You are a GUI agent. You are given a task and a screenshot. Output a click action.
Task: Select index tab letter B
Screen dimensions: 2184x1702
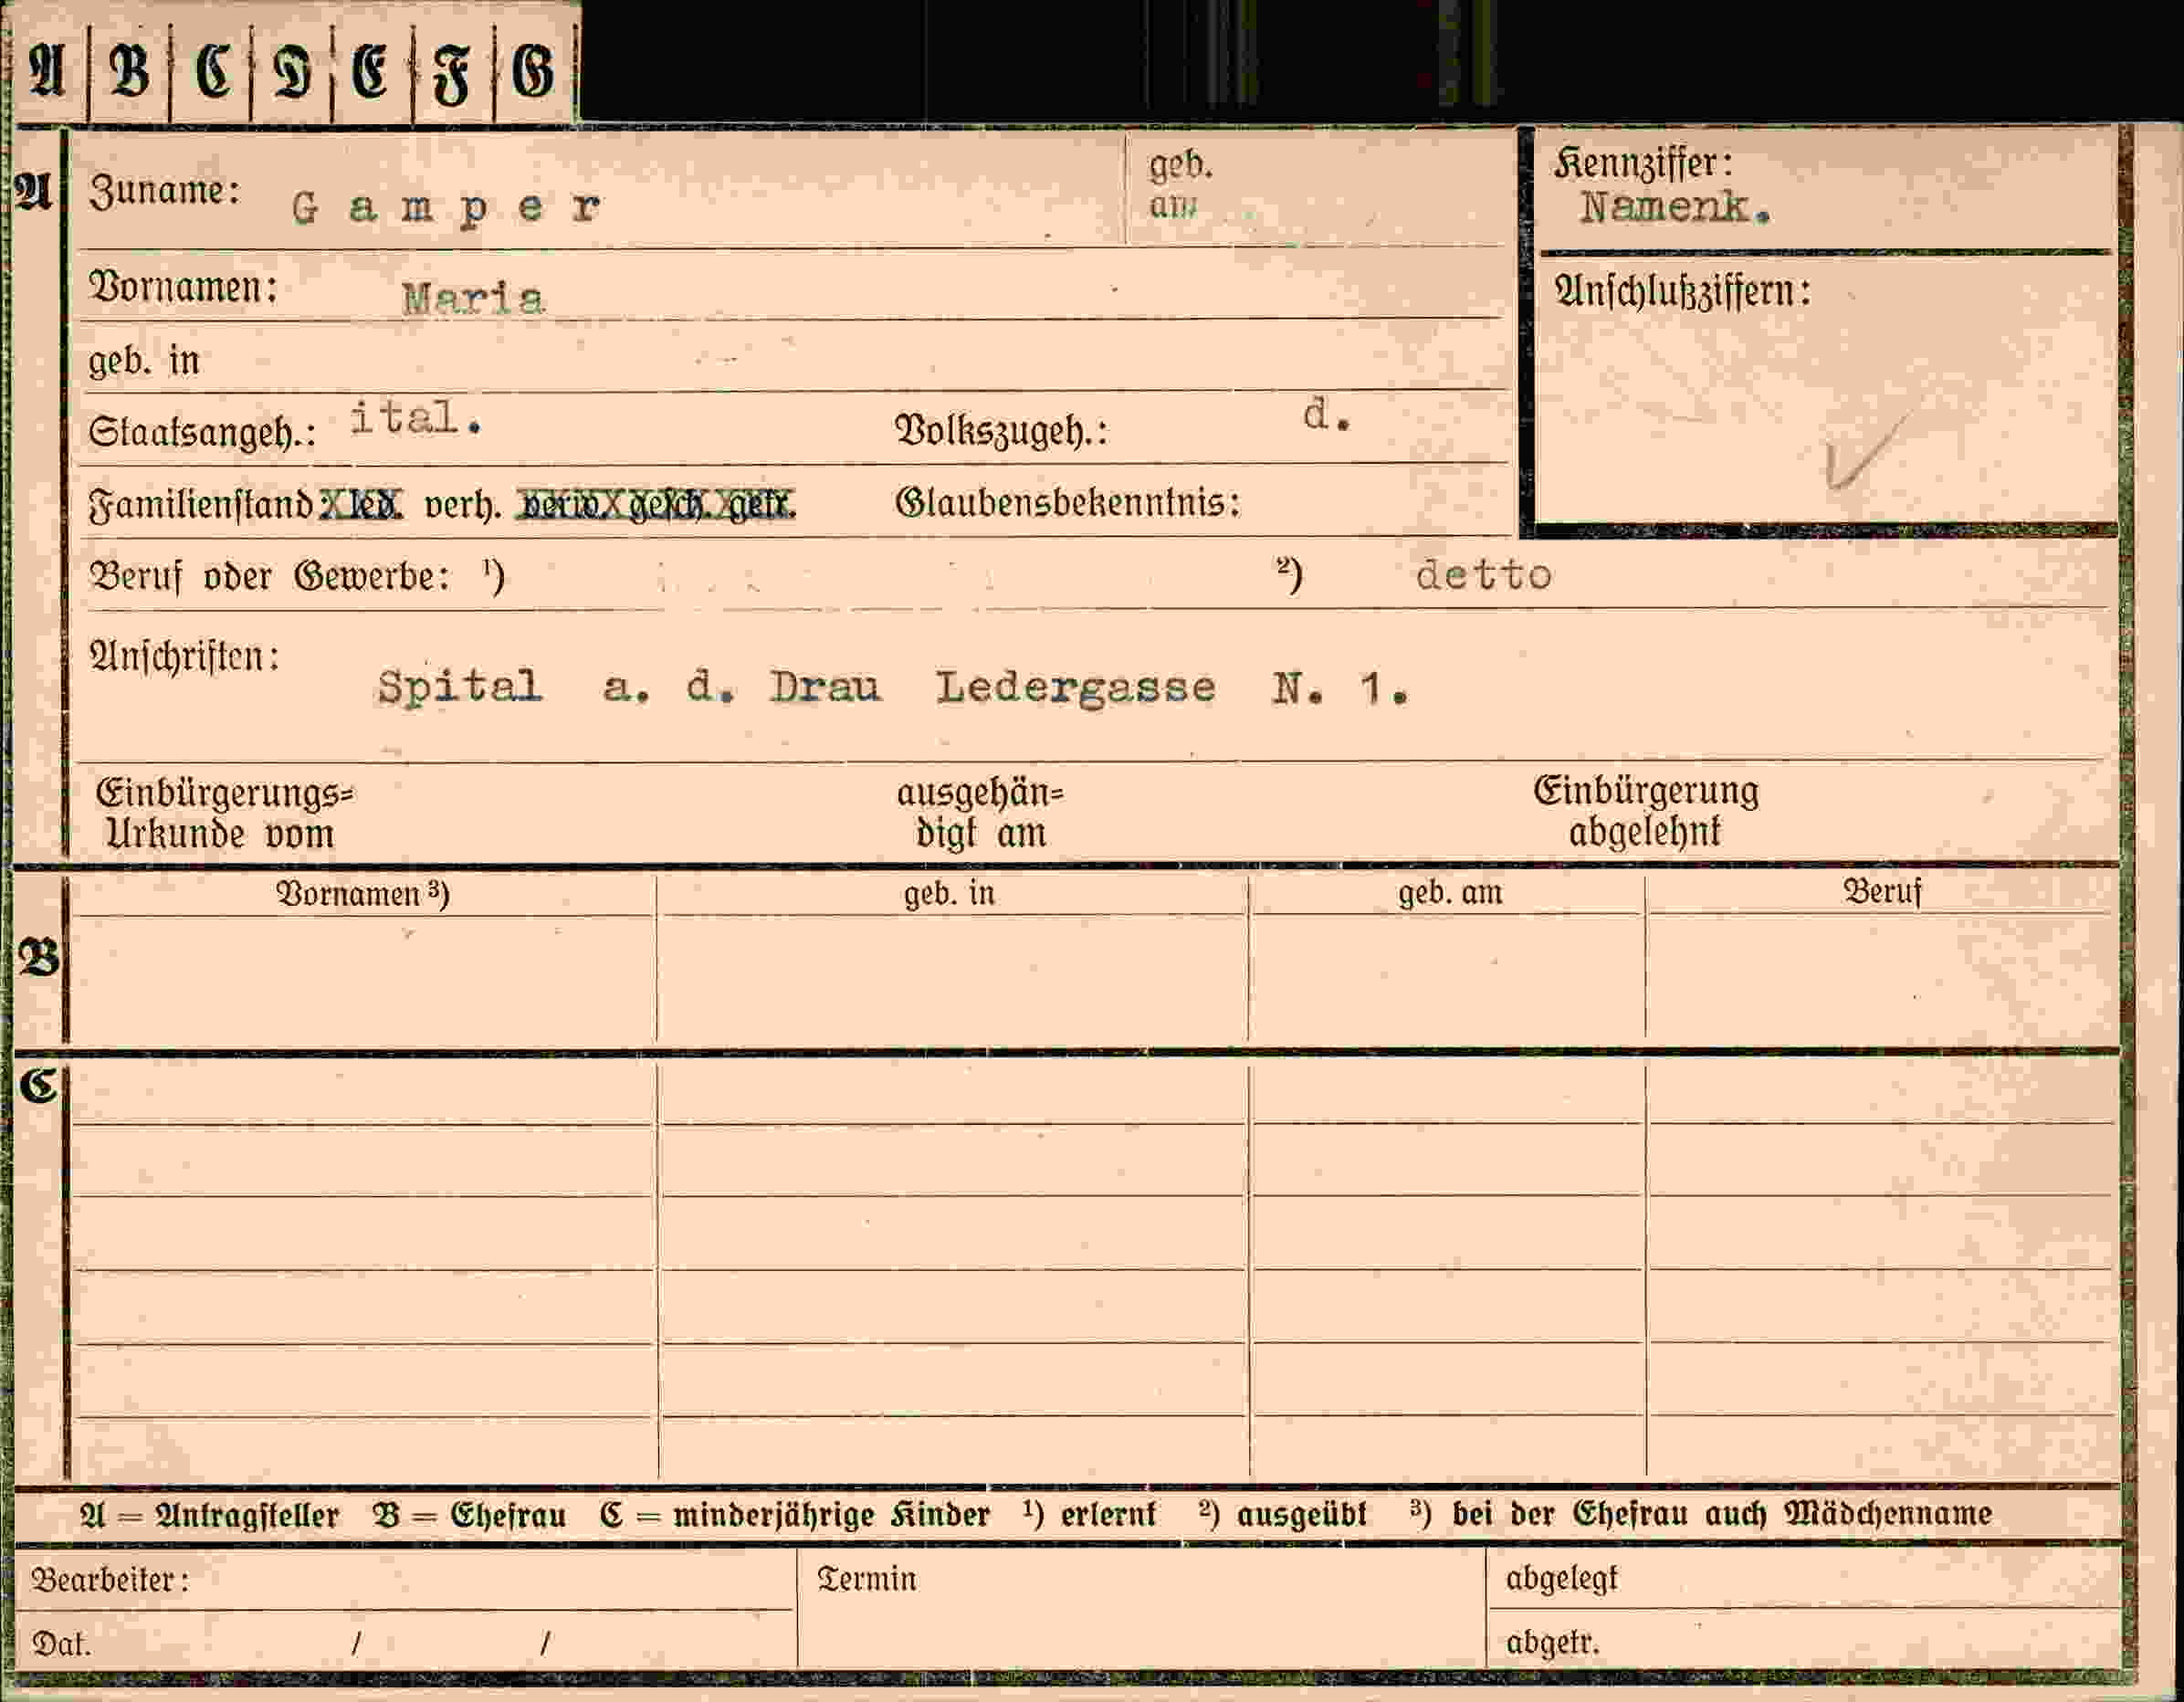click(x=129, y=72)
